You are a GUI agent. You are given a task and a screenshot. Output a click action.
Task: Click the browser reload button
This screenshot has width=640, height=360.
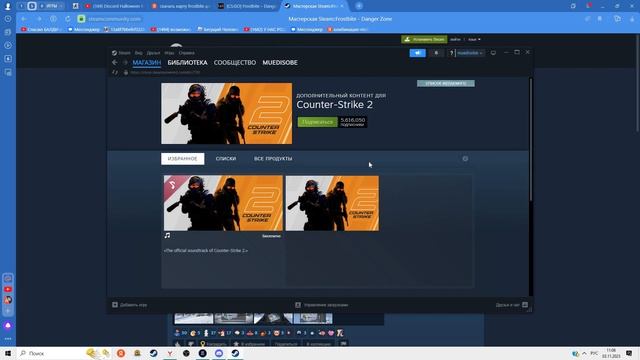coord(68,19)
